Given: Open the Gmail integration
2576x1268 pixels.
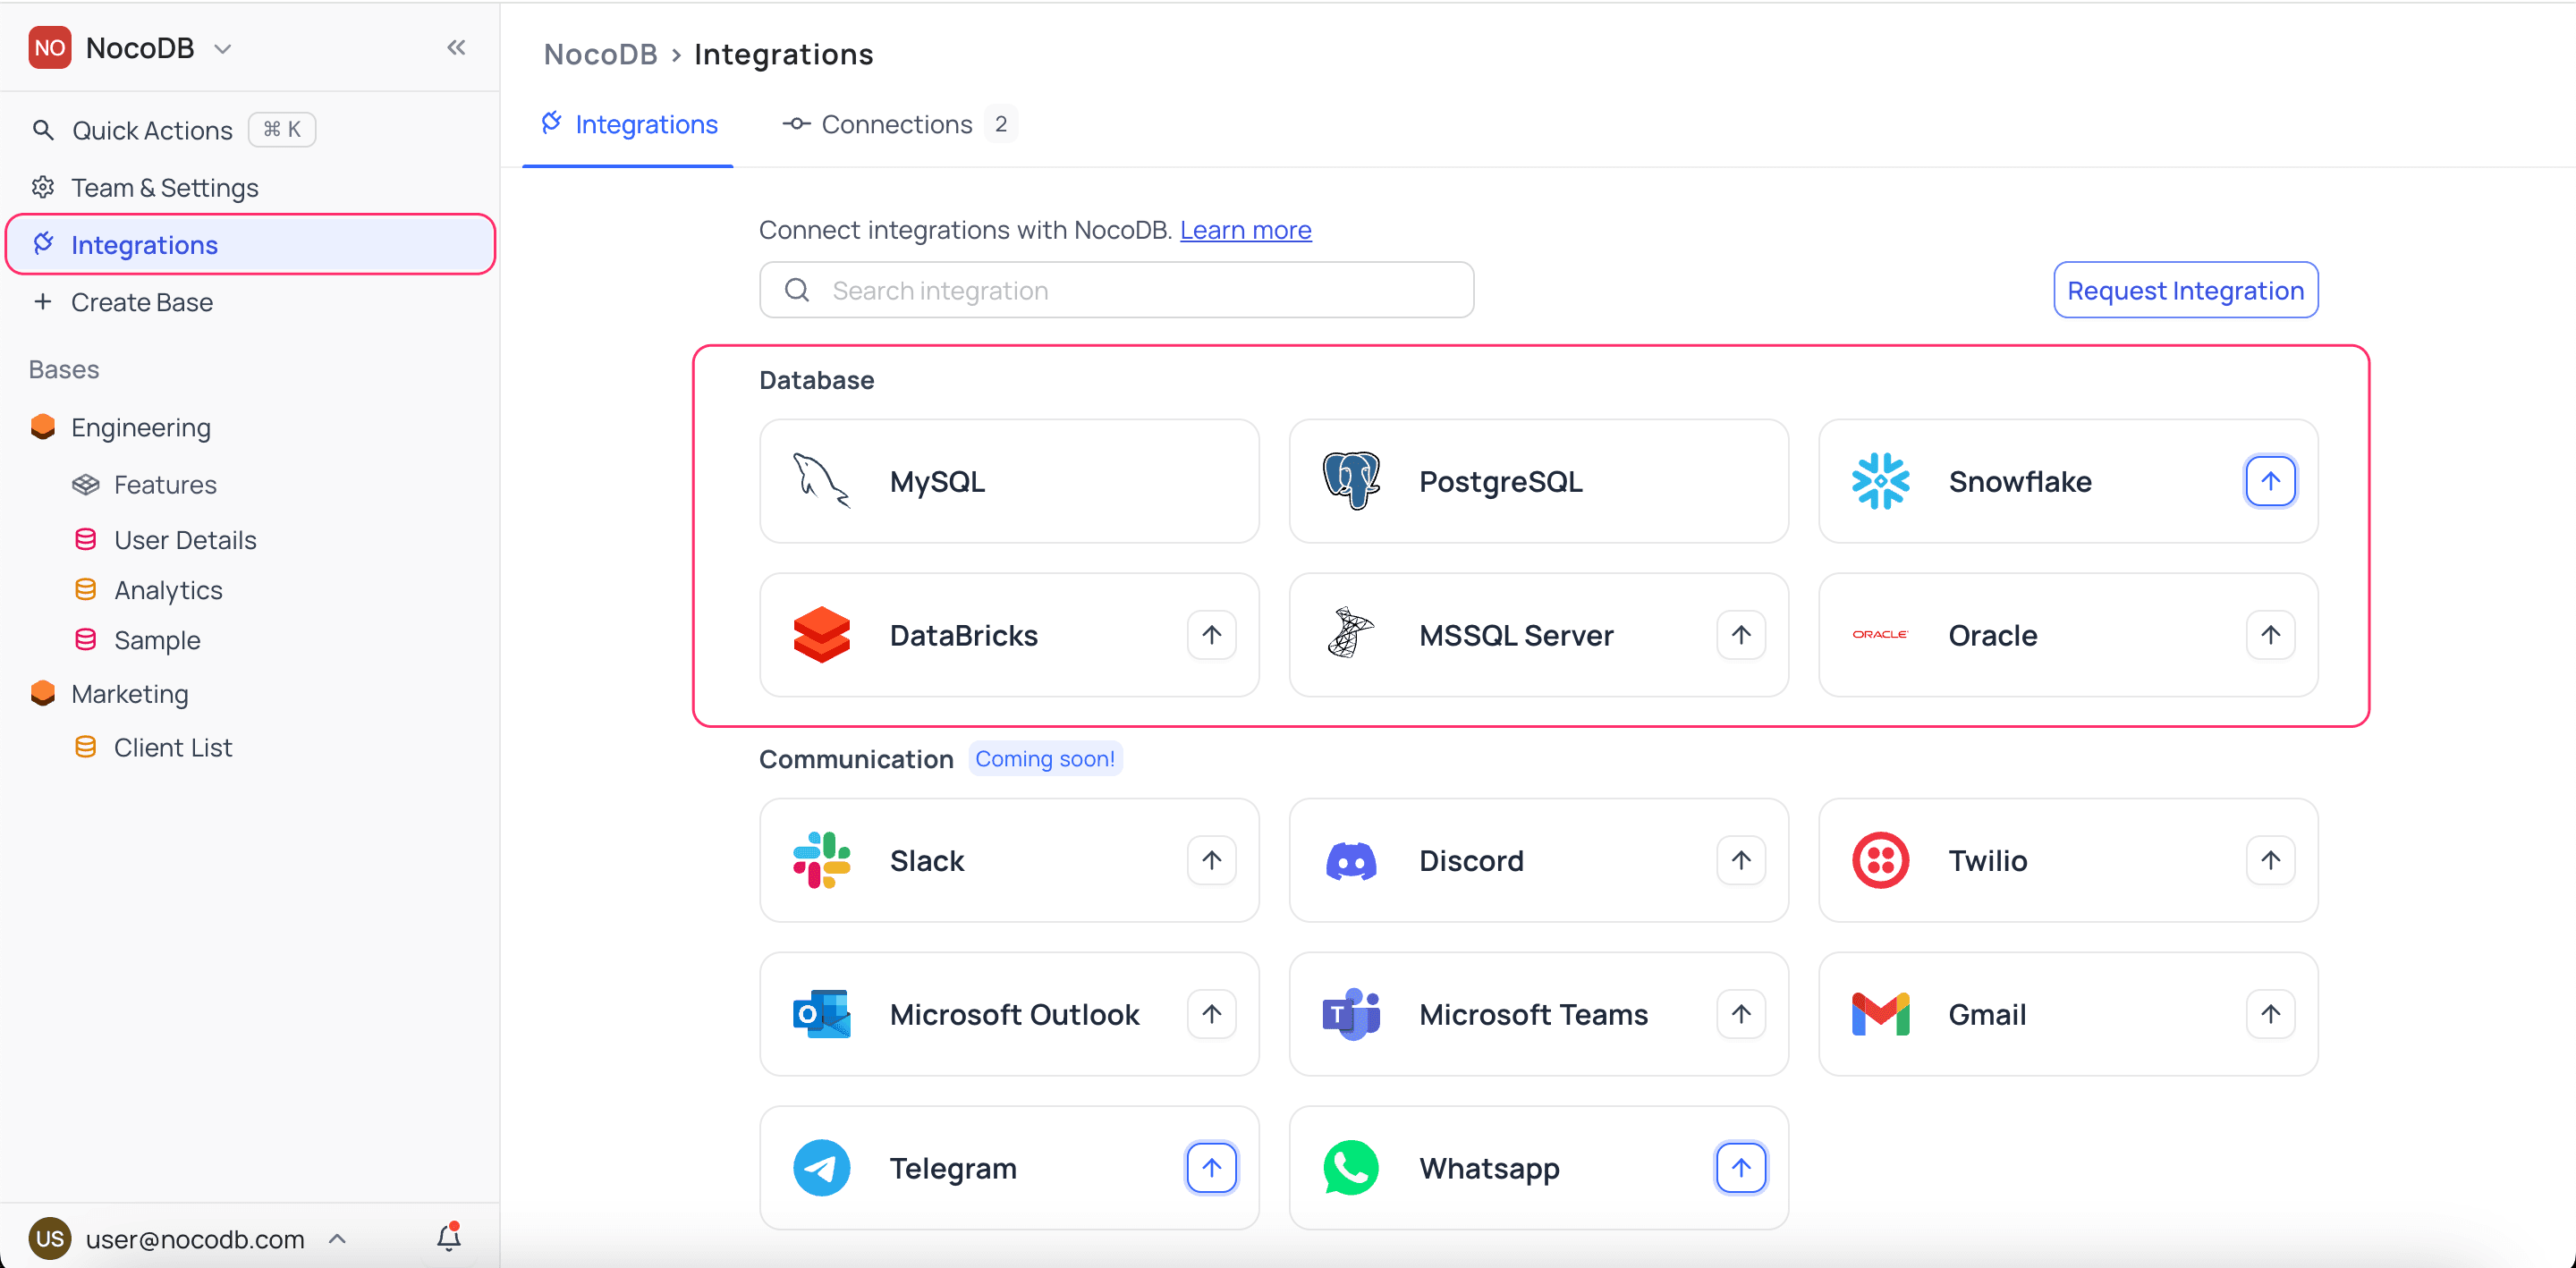Looking at the screenshot, I should point(1880,1014).
